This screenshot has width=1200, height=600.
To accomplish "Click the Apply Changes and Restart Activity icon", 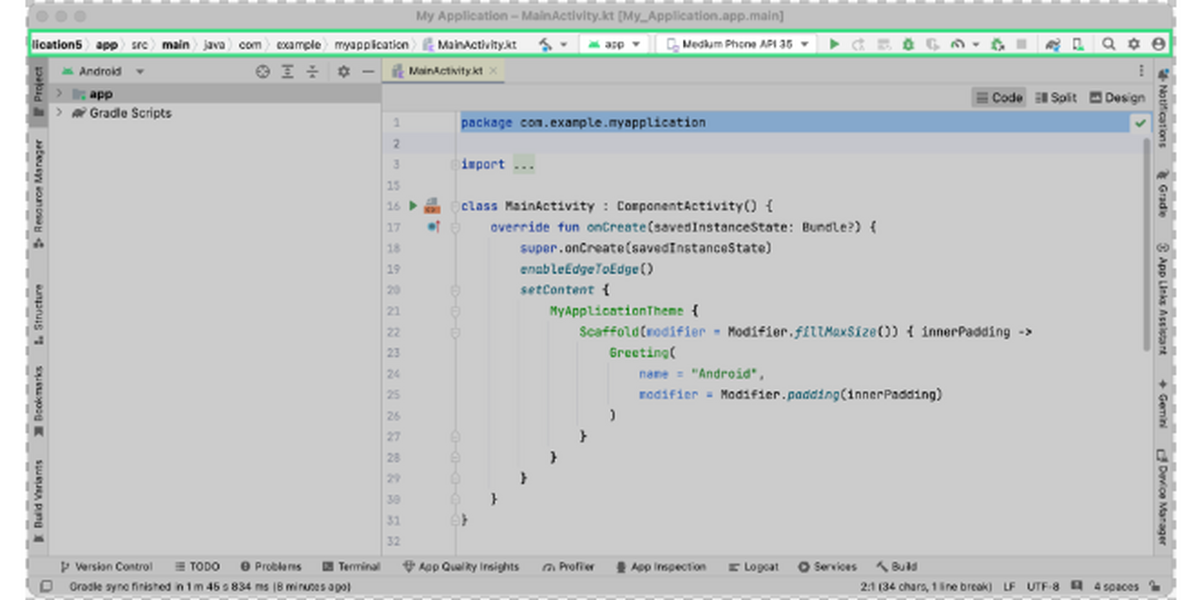I will 859,45.
